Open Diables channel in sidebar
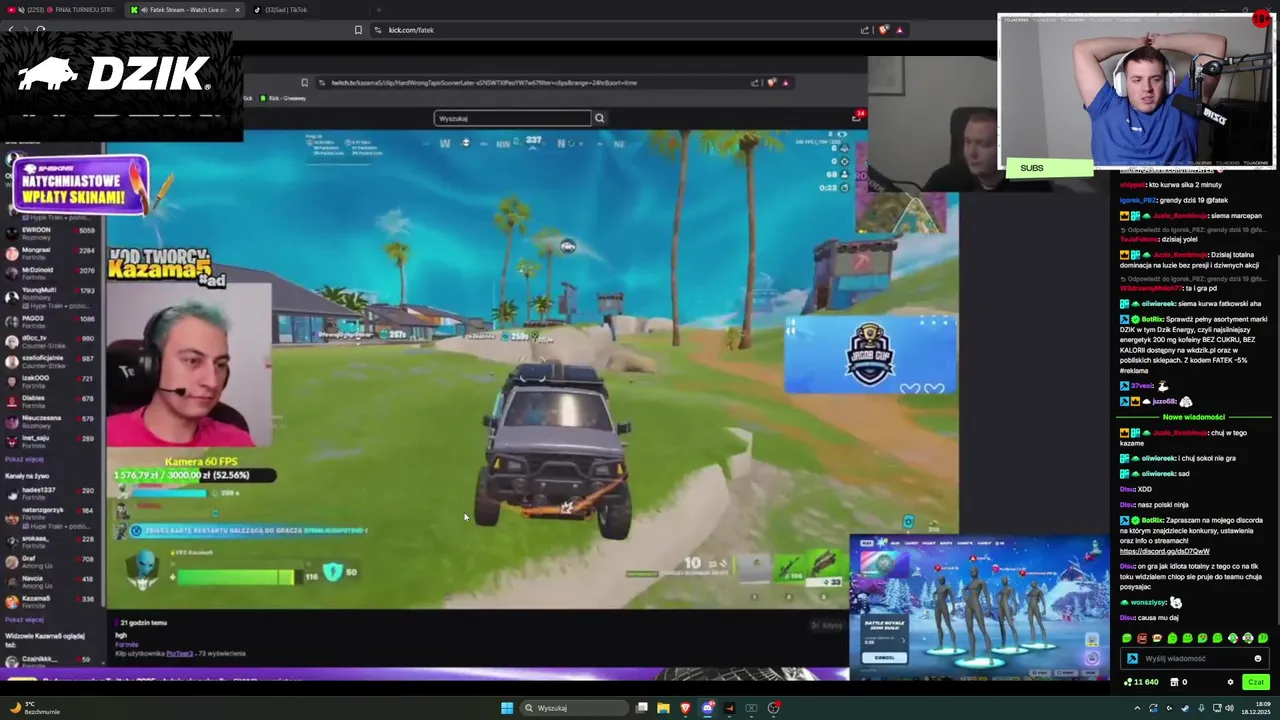This screenshot has width=1280, height=720. [52, 401]
